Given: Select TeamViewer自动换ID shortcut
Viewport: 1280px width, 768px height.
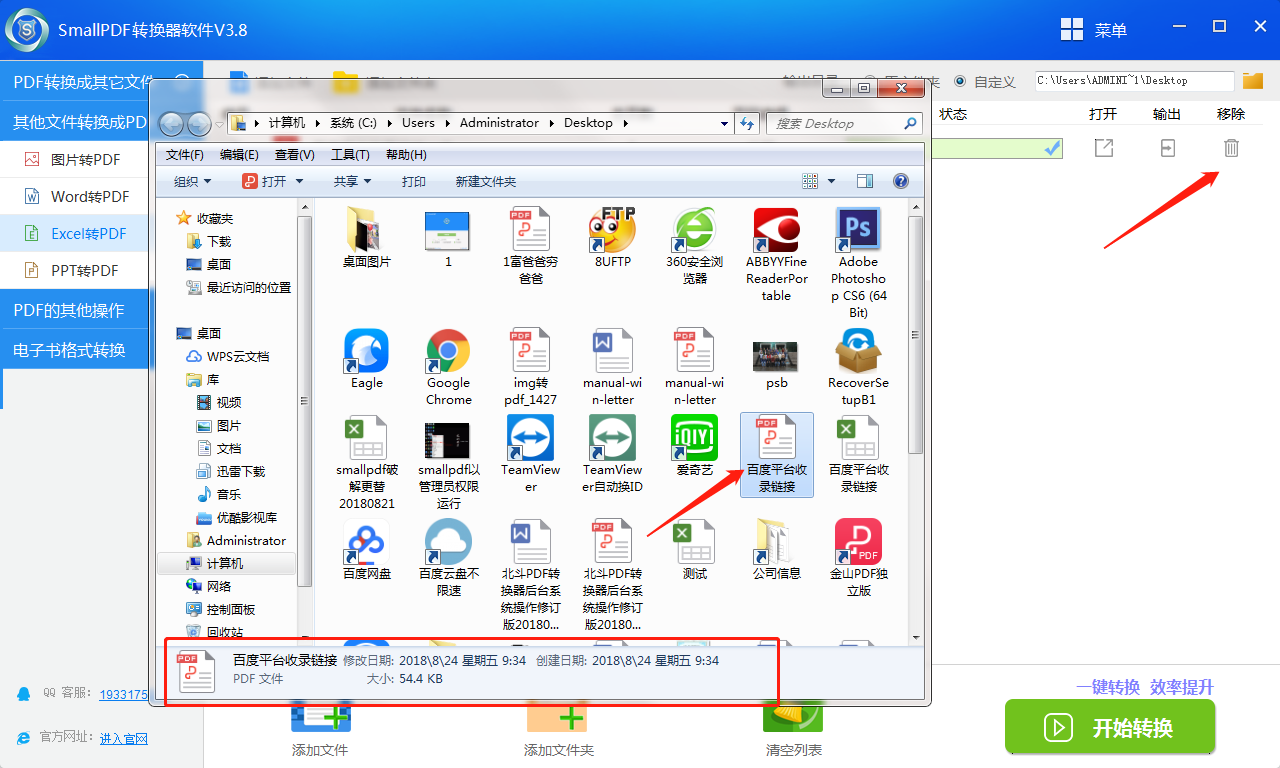Looking at the screenshot, I should coord(613,438).
